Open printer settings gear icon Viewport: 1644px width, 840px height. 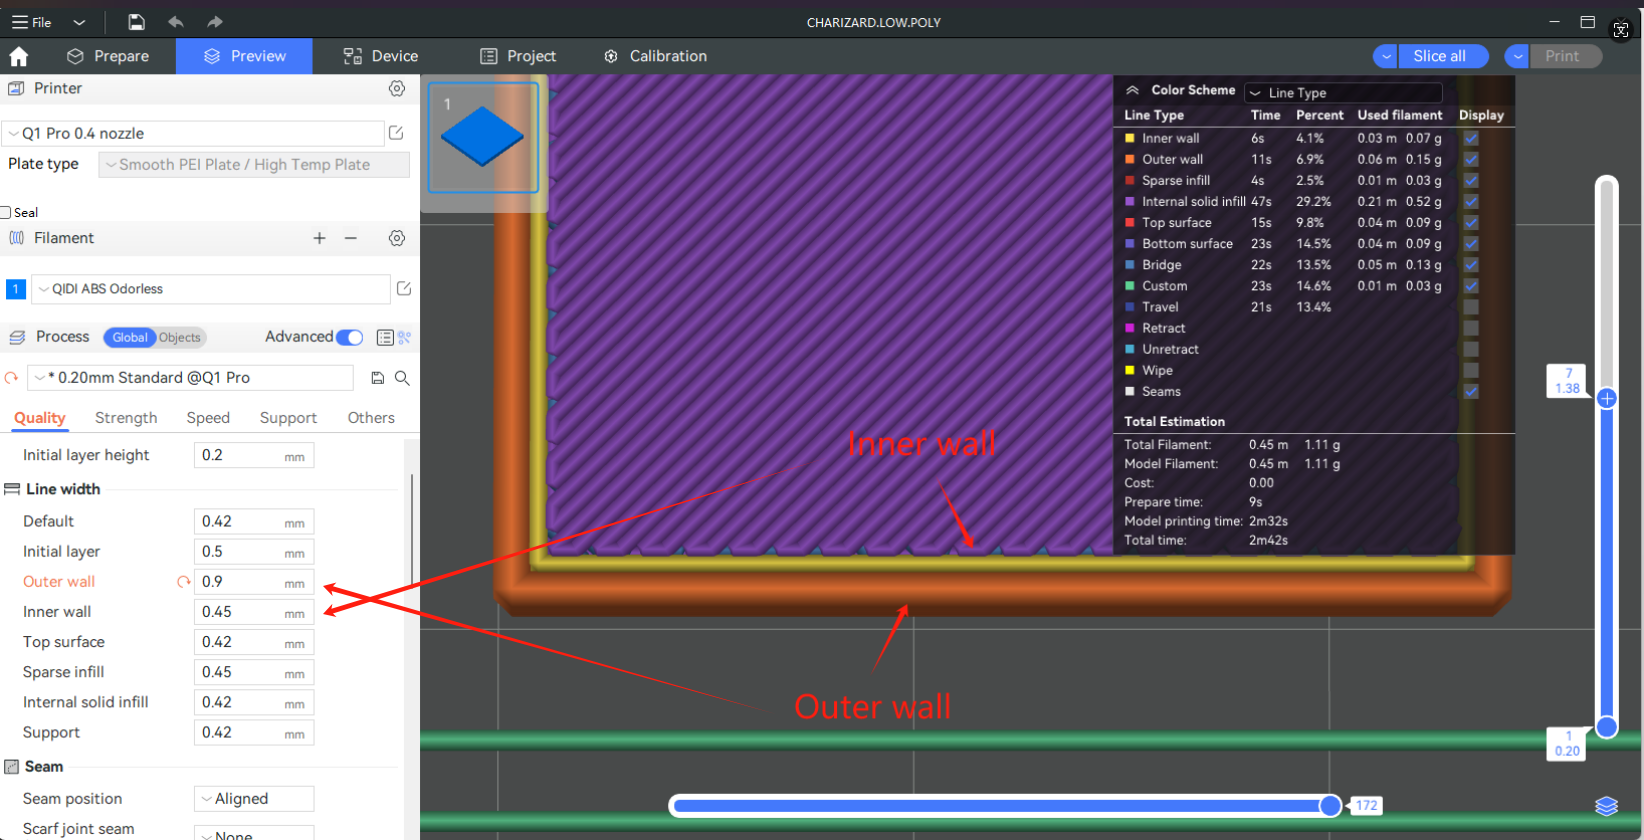tap(397, 89)
